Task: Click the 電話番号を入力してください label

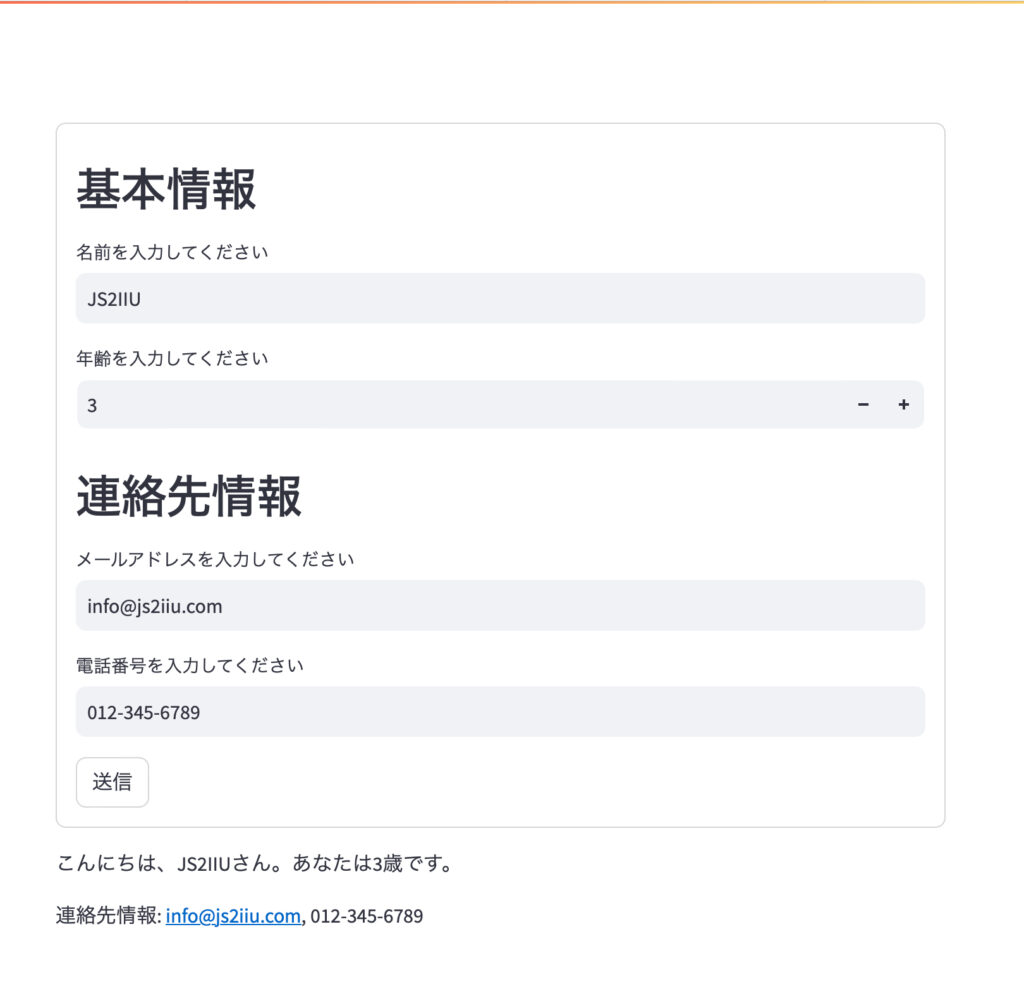Action: tap(190, 665)
